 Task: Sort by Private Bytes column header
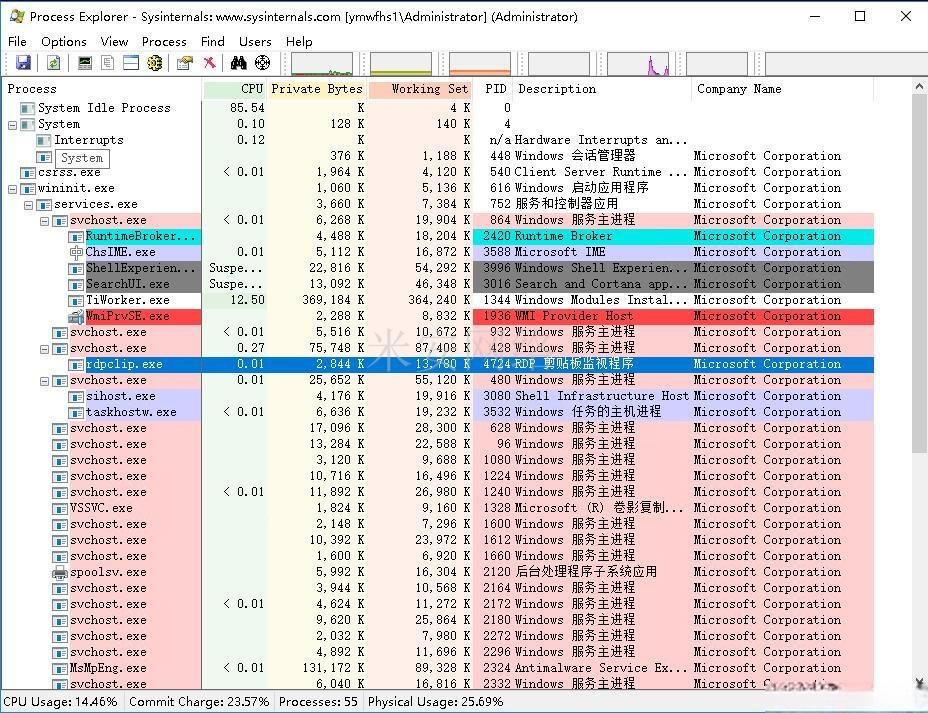coord(317,89)
